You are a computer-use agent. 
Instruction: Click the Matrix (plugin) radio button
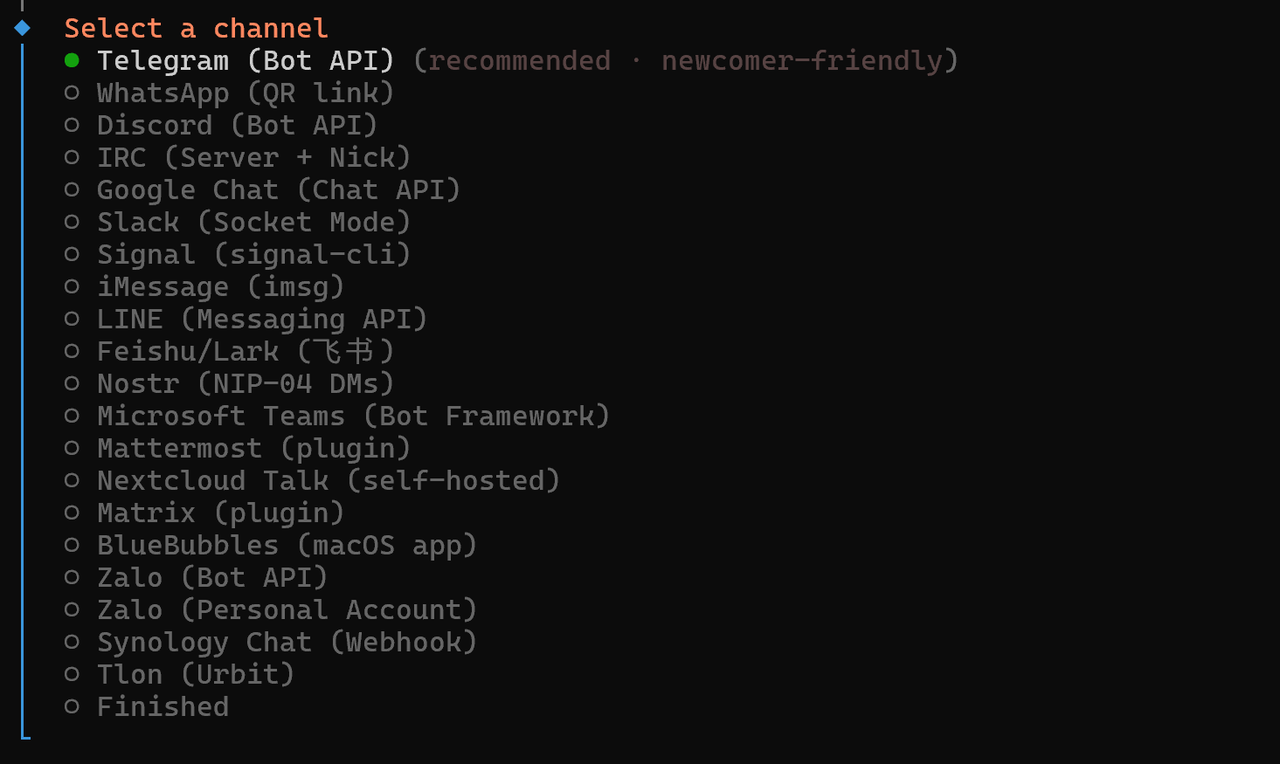point(72,513)
